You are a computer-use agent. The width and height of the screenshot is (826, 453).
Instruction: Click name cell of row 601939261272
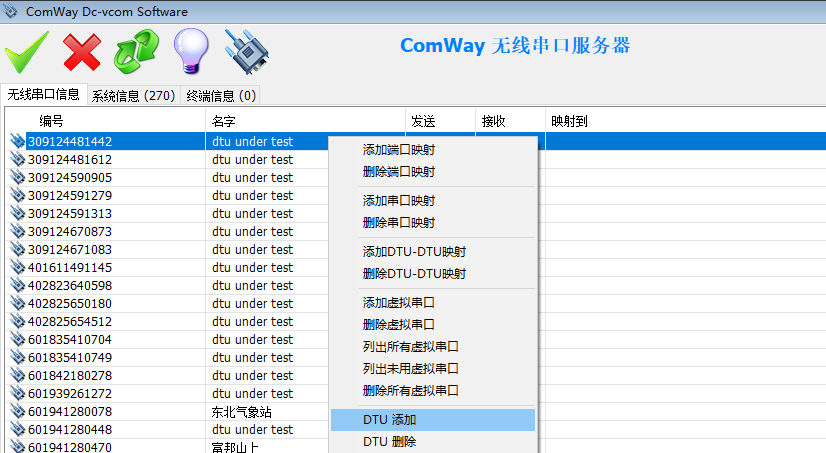click(x=252, y=393)
